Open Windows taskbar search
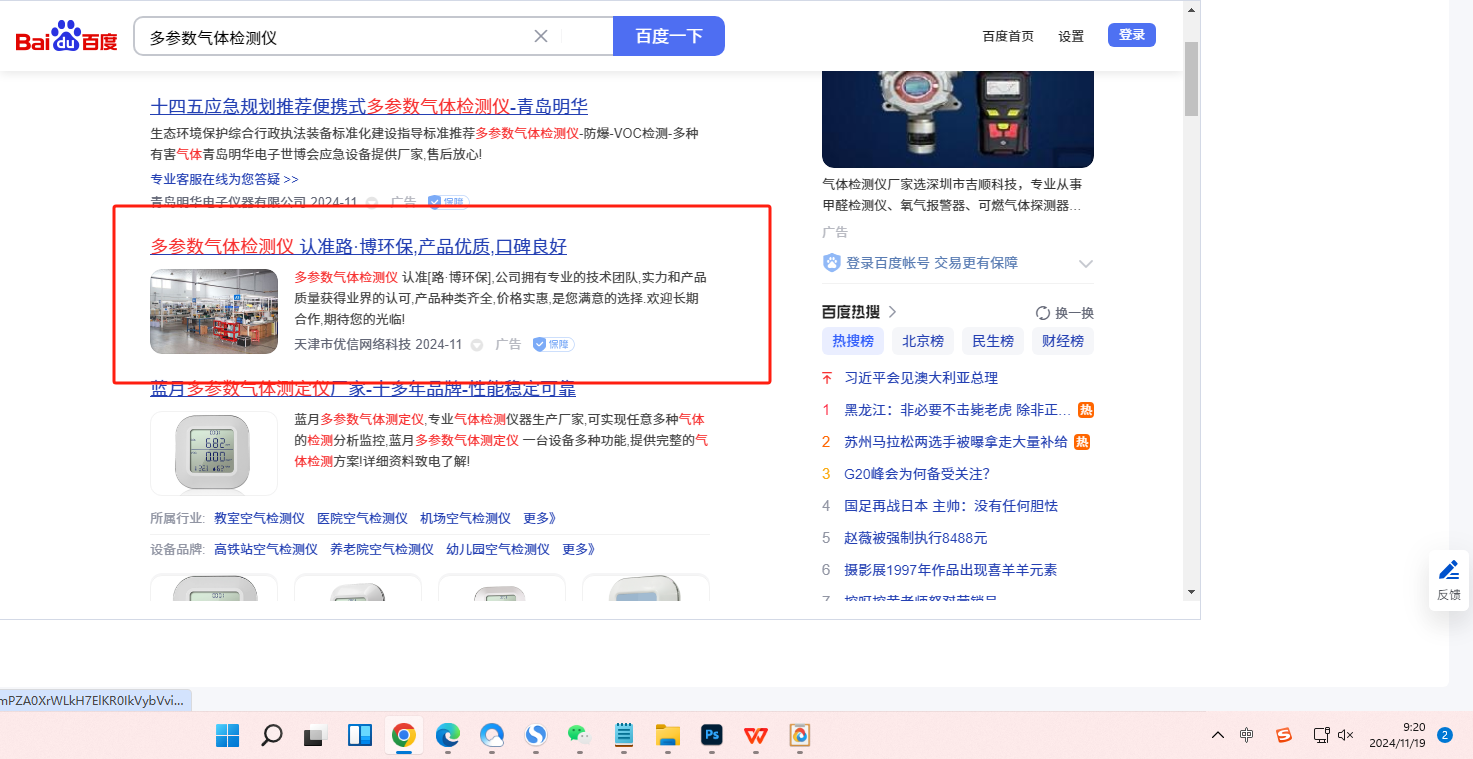Viewport: 1473px width, 759px height. 271,736
